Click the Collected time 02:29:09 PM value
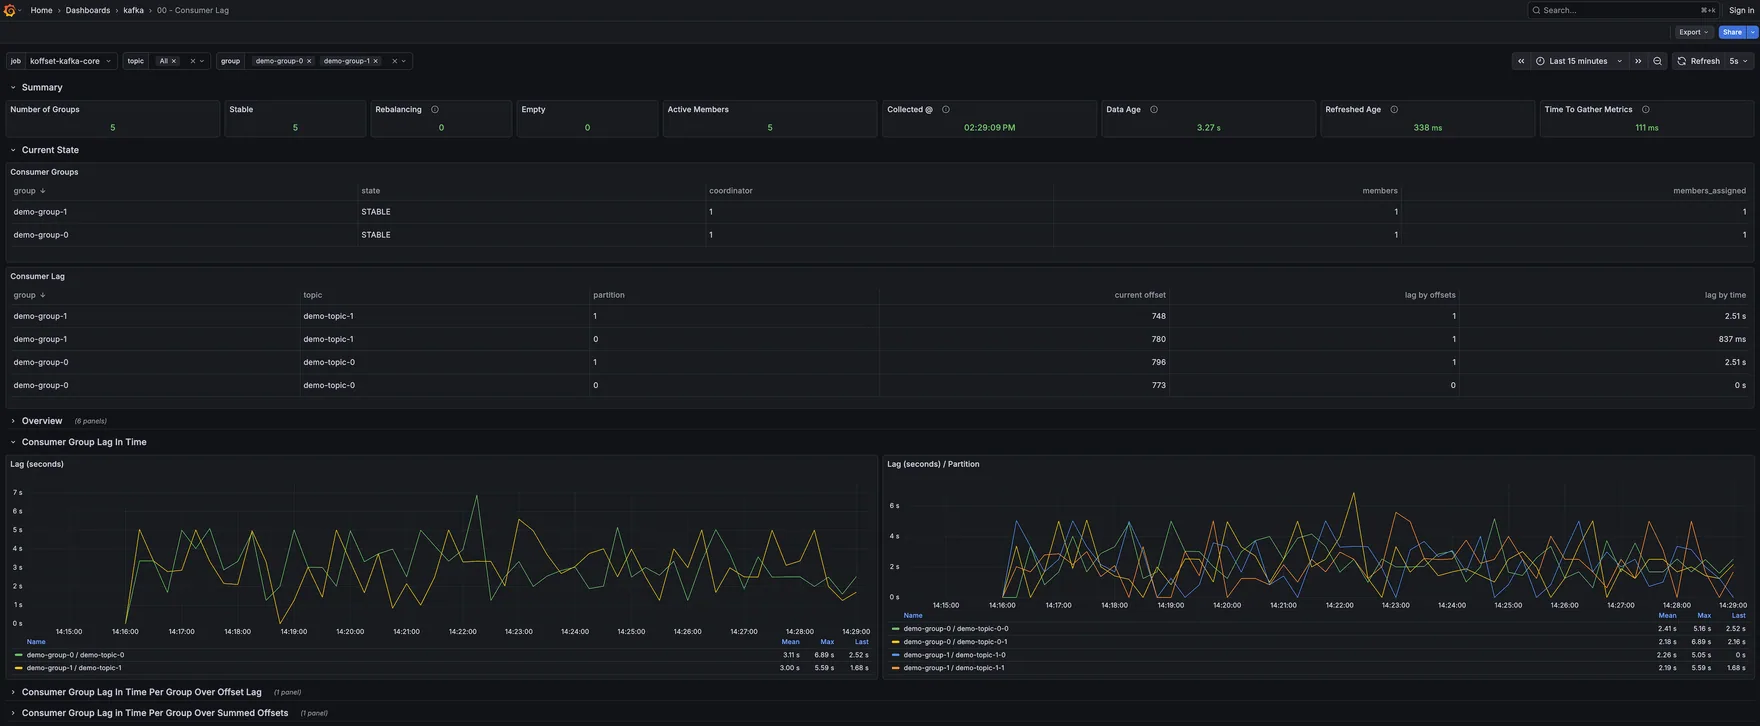 989,128
